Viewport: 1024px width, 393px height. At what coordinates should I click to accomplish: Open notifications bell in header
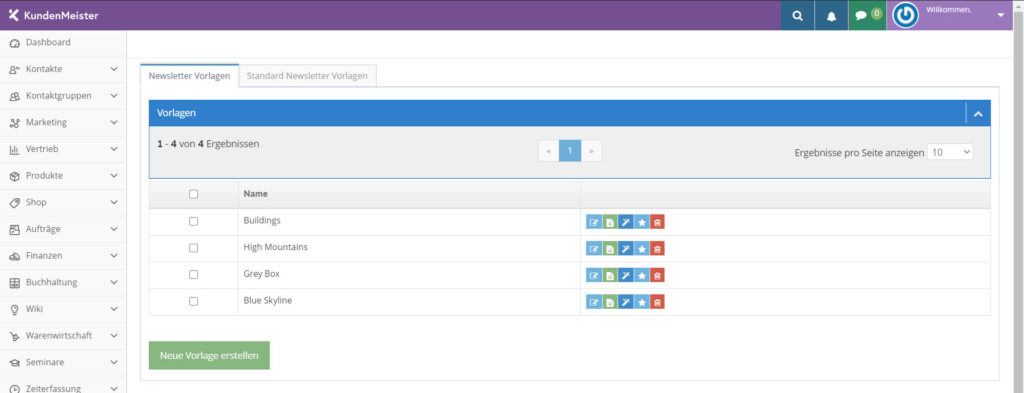831,16
